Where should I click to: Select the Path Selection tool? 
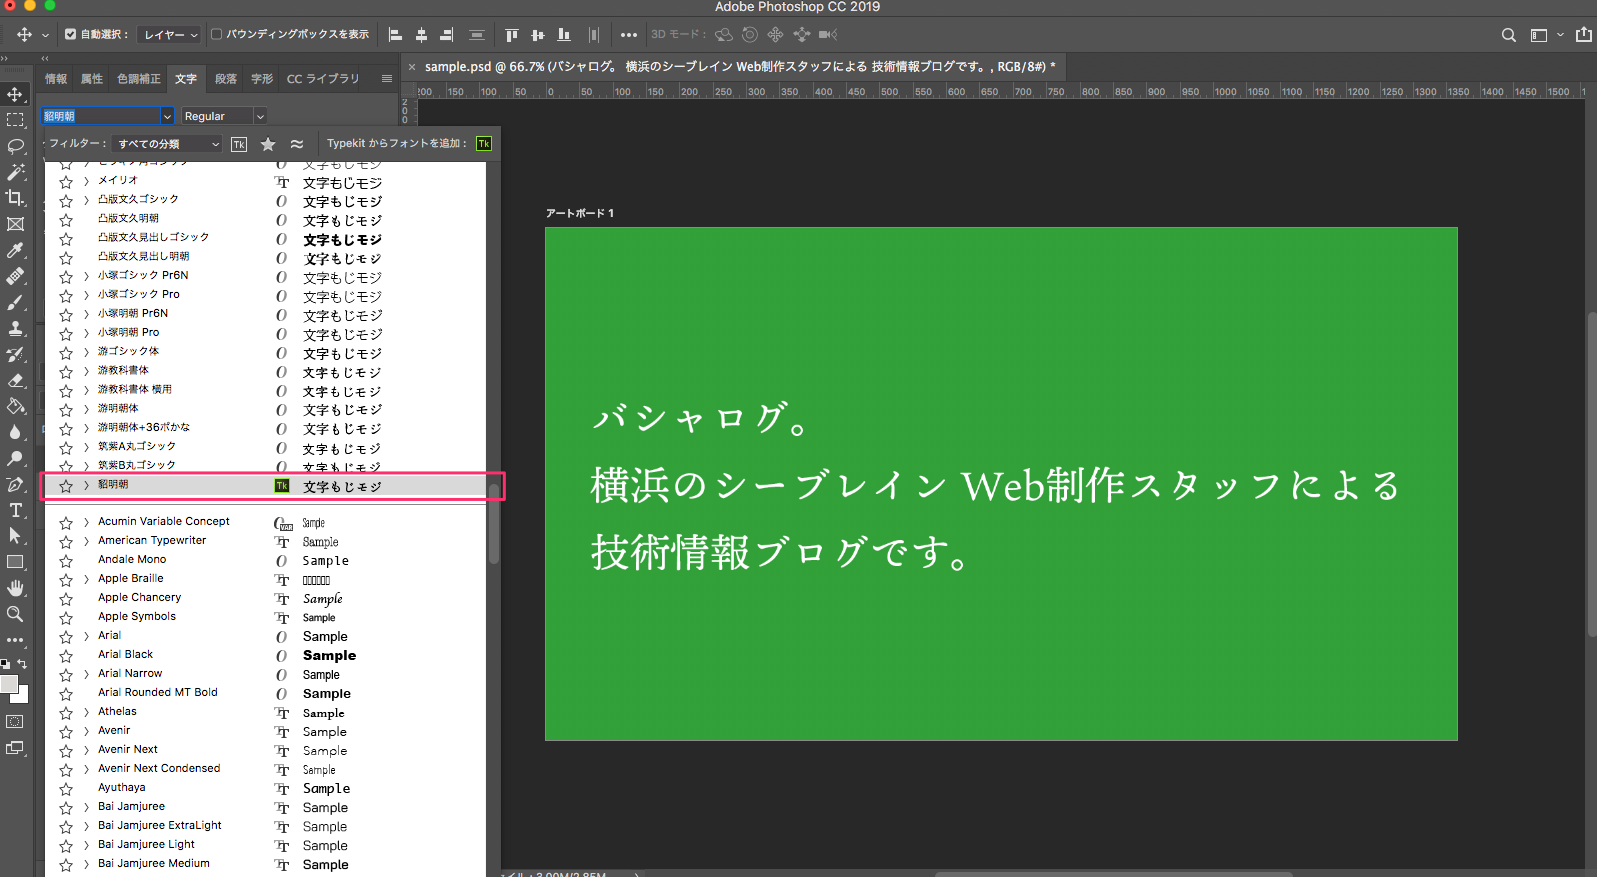[x=15, y=536]
